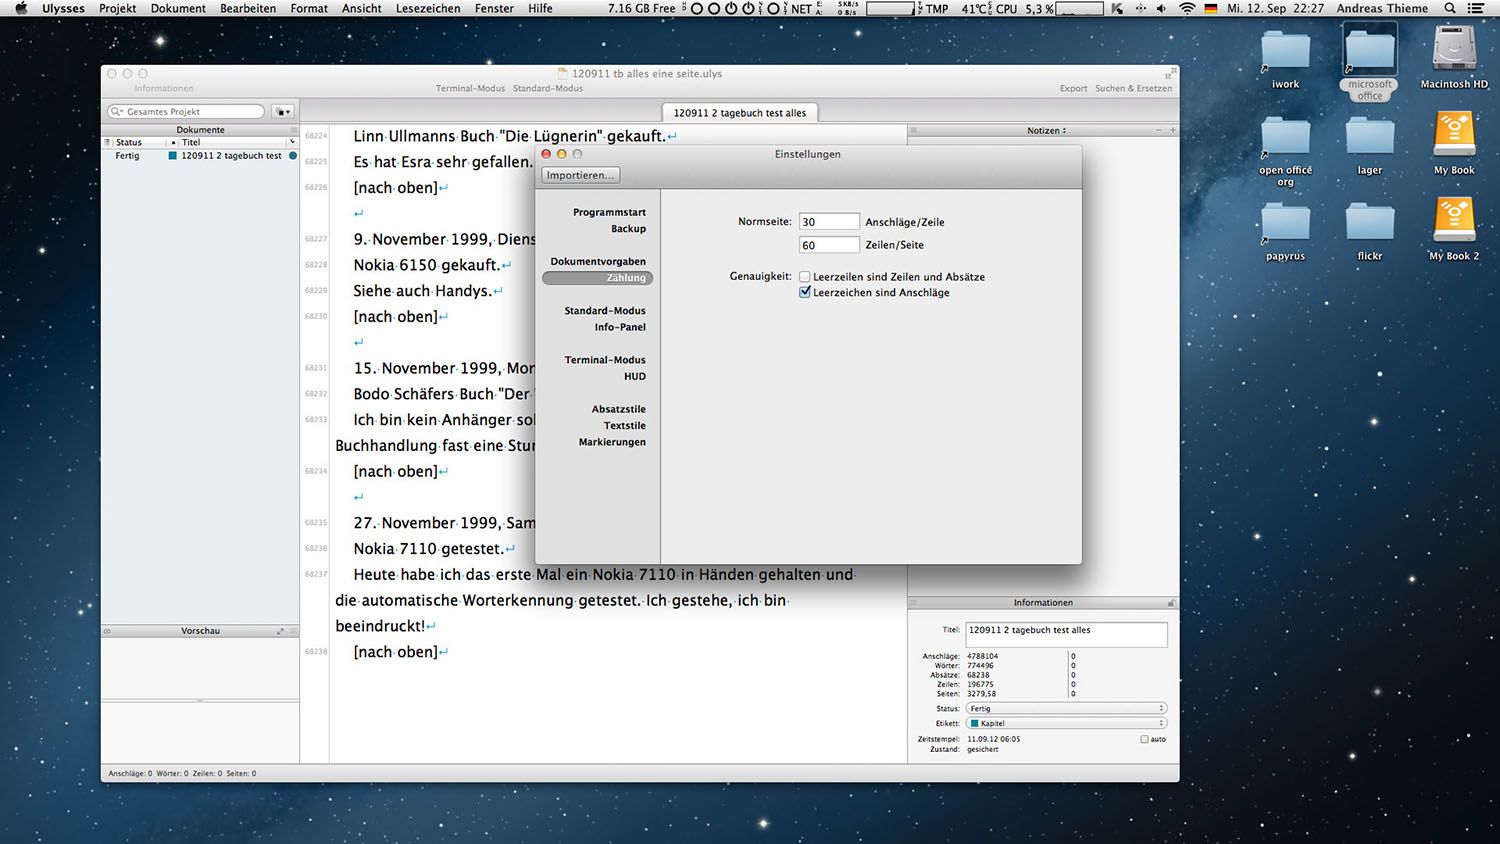This screenshot has width=1500, height=844.
Task: Open Spotlight search in the menu bar
Action: [x=1450, y=8]
